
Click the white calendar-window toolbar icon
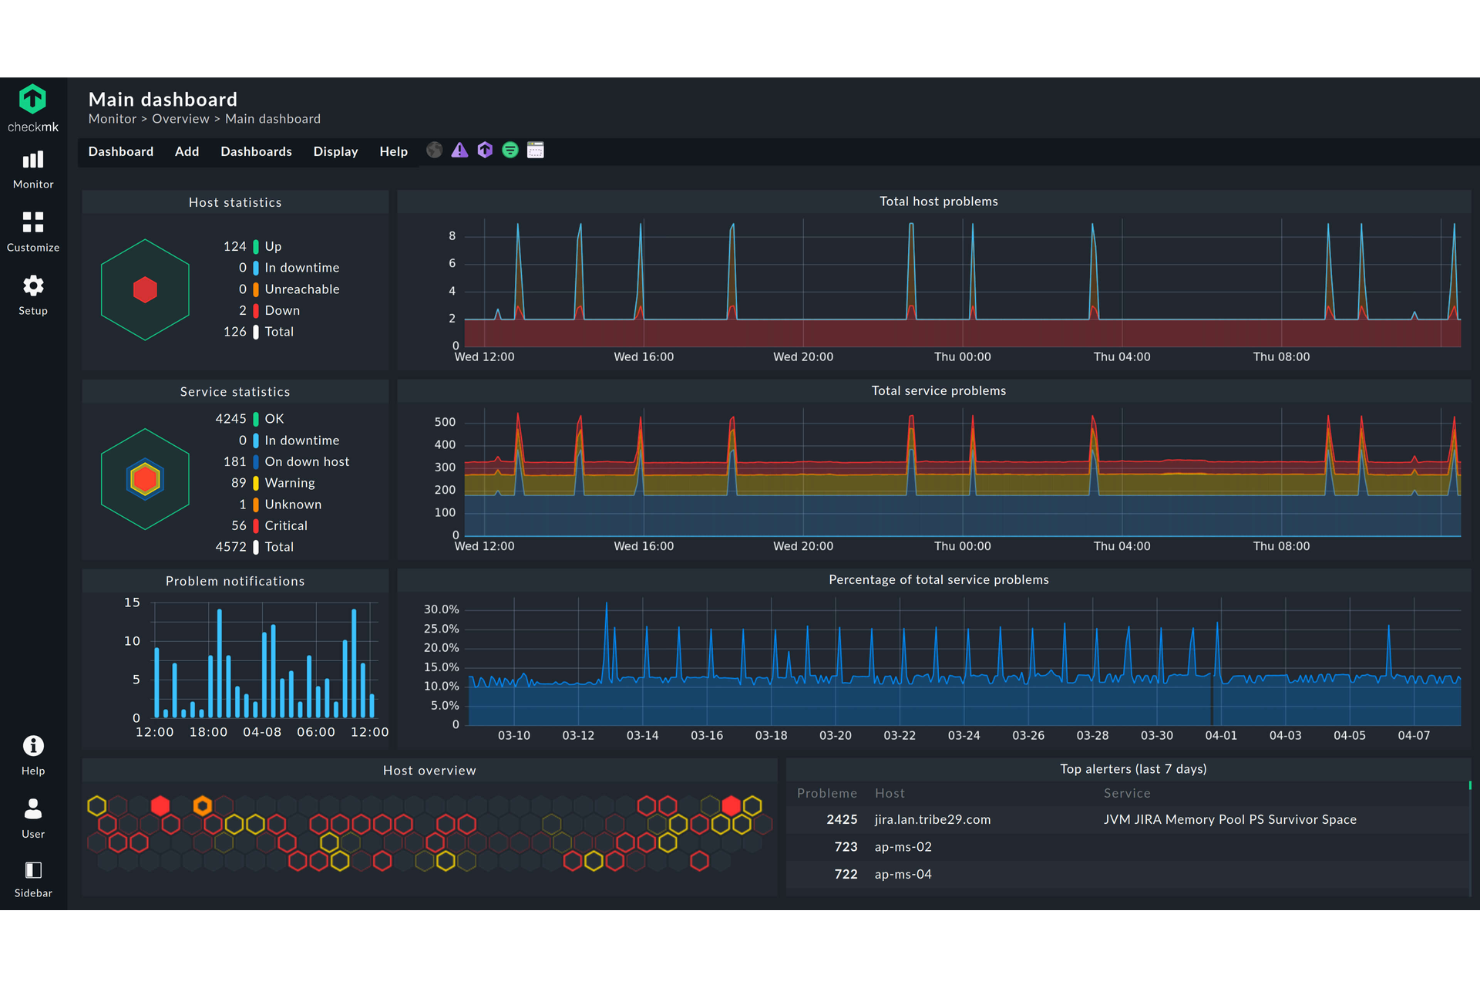click(x=536, y=150)
